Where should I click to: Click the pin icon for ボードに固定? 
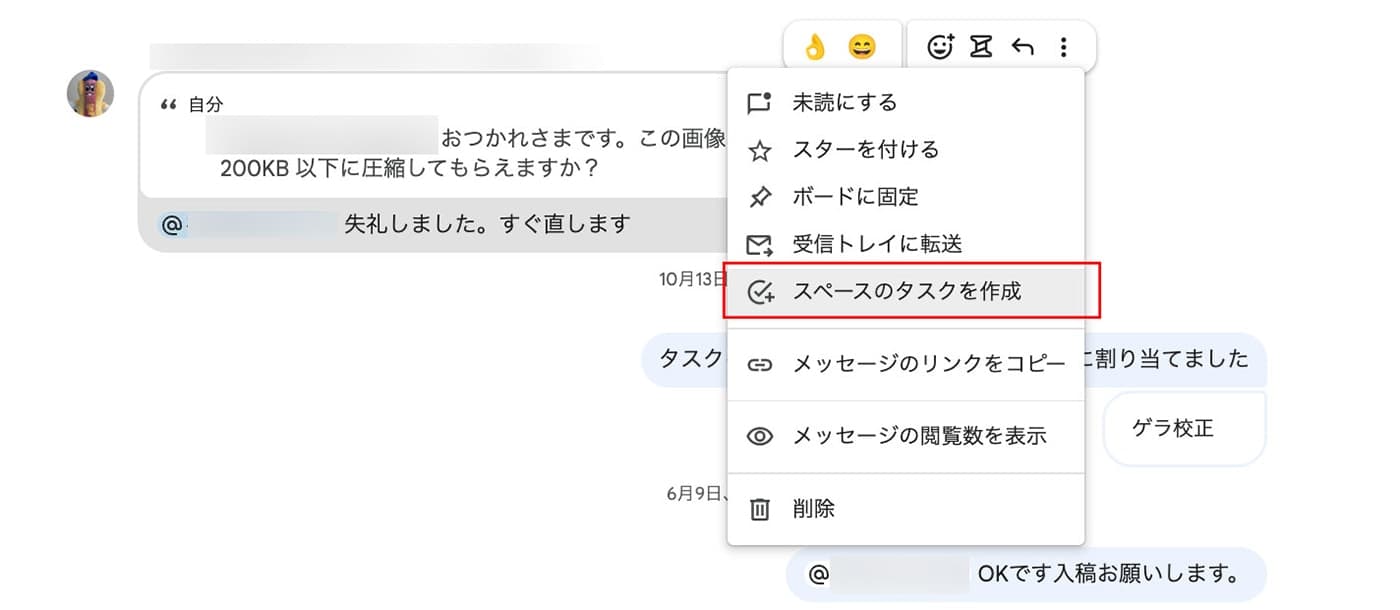(x=760, y=197)
